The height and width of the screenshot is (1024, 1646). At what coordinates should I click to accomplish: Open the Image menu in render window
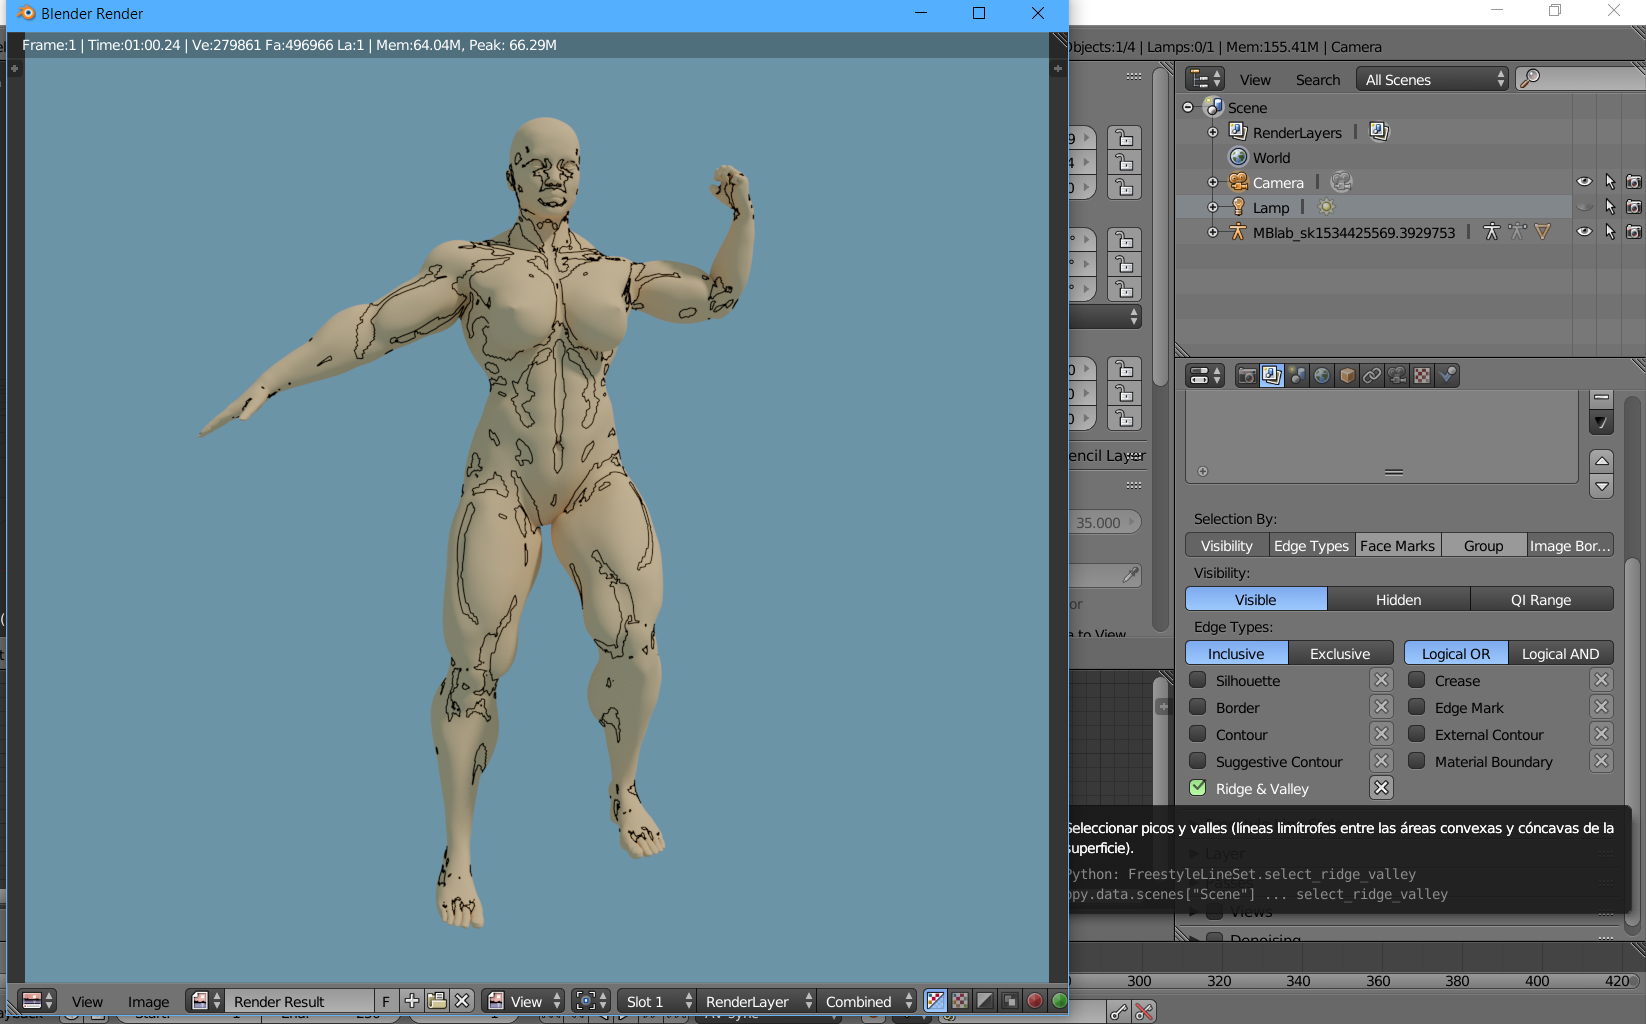tap(148, 1001)
